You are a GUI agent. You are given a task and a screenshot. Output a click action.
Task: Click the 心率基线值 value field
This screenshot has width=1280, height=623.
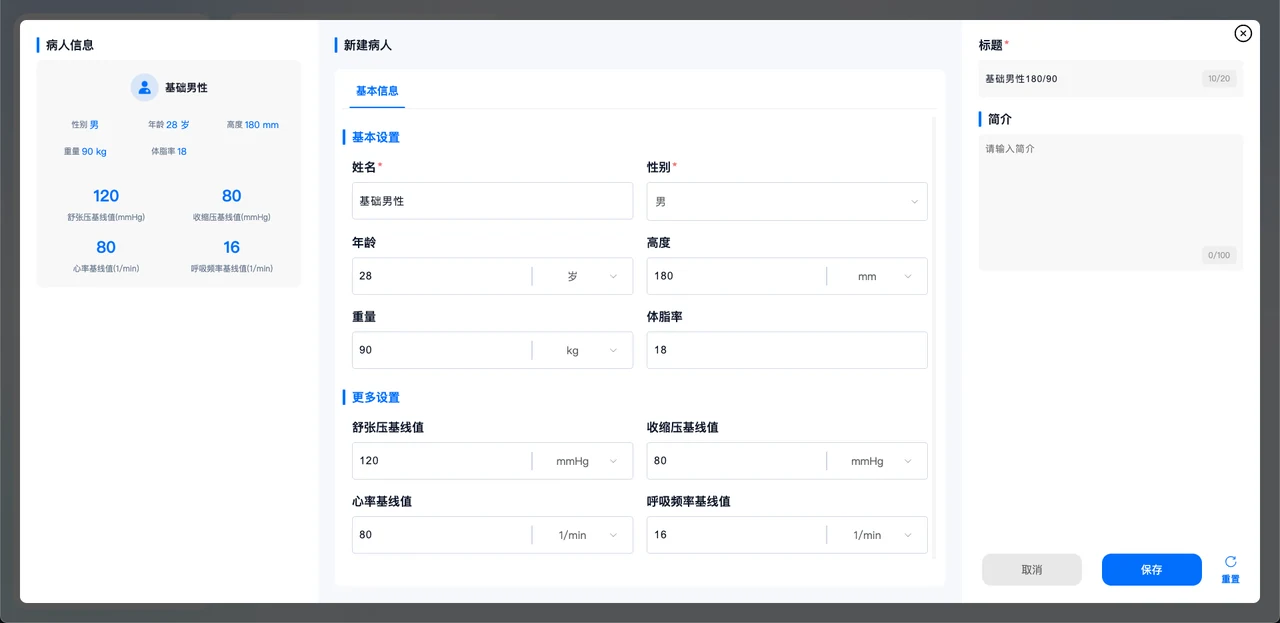pos(441,535)
